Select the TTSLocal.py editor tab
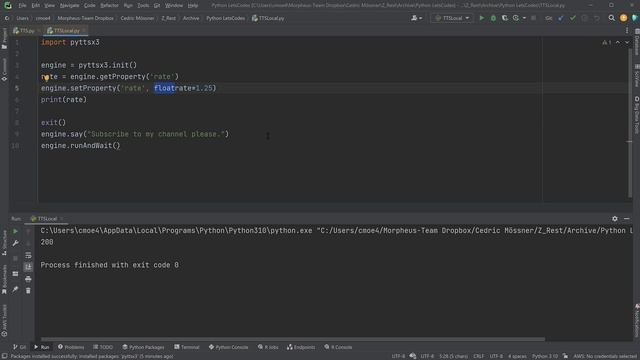This screenshot has width=640, height=360. [x=66, y=31]
